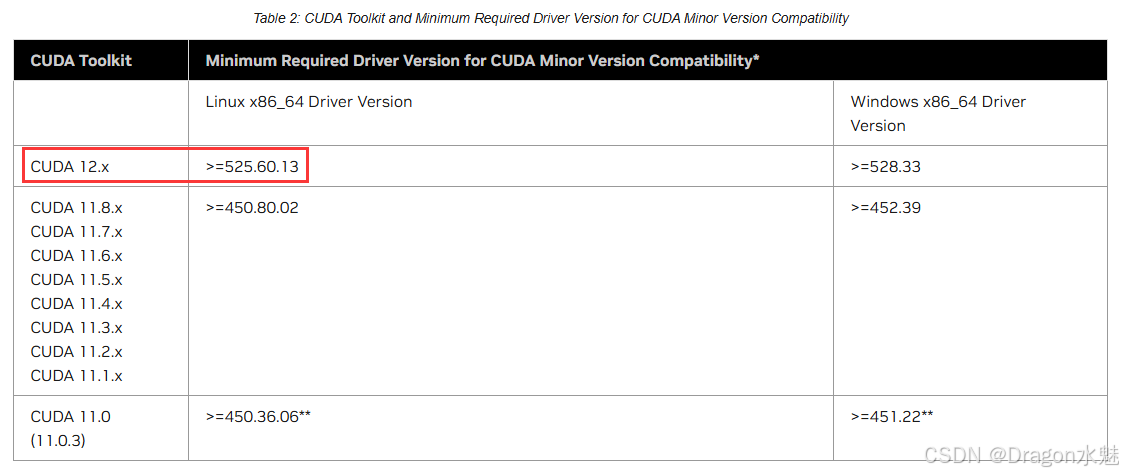Click the CUDA 11.6.x entry

pyautogui.click(x=77, y=256)
